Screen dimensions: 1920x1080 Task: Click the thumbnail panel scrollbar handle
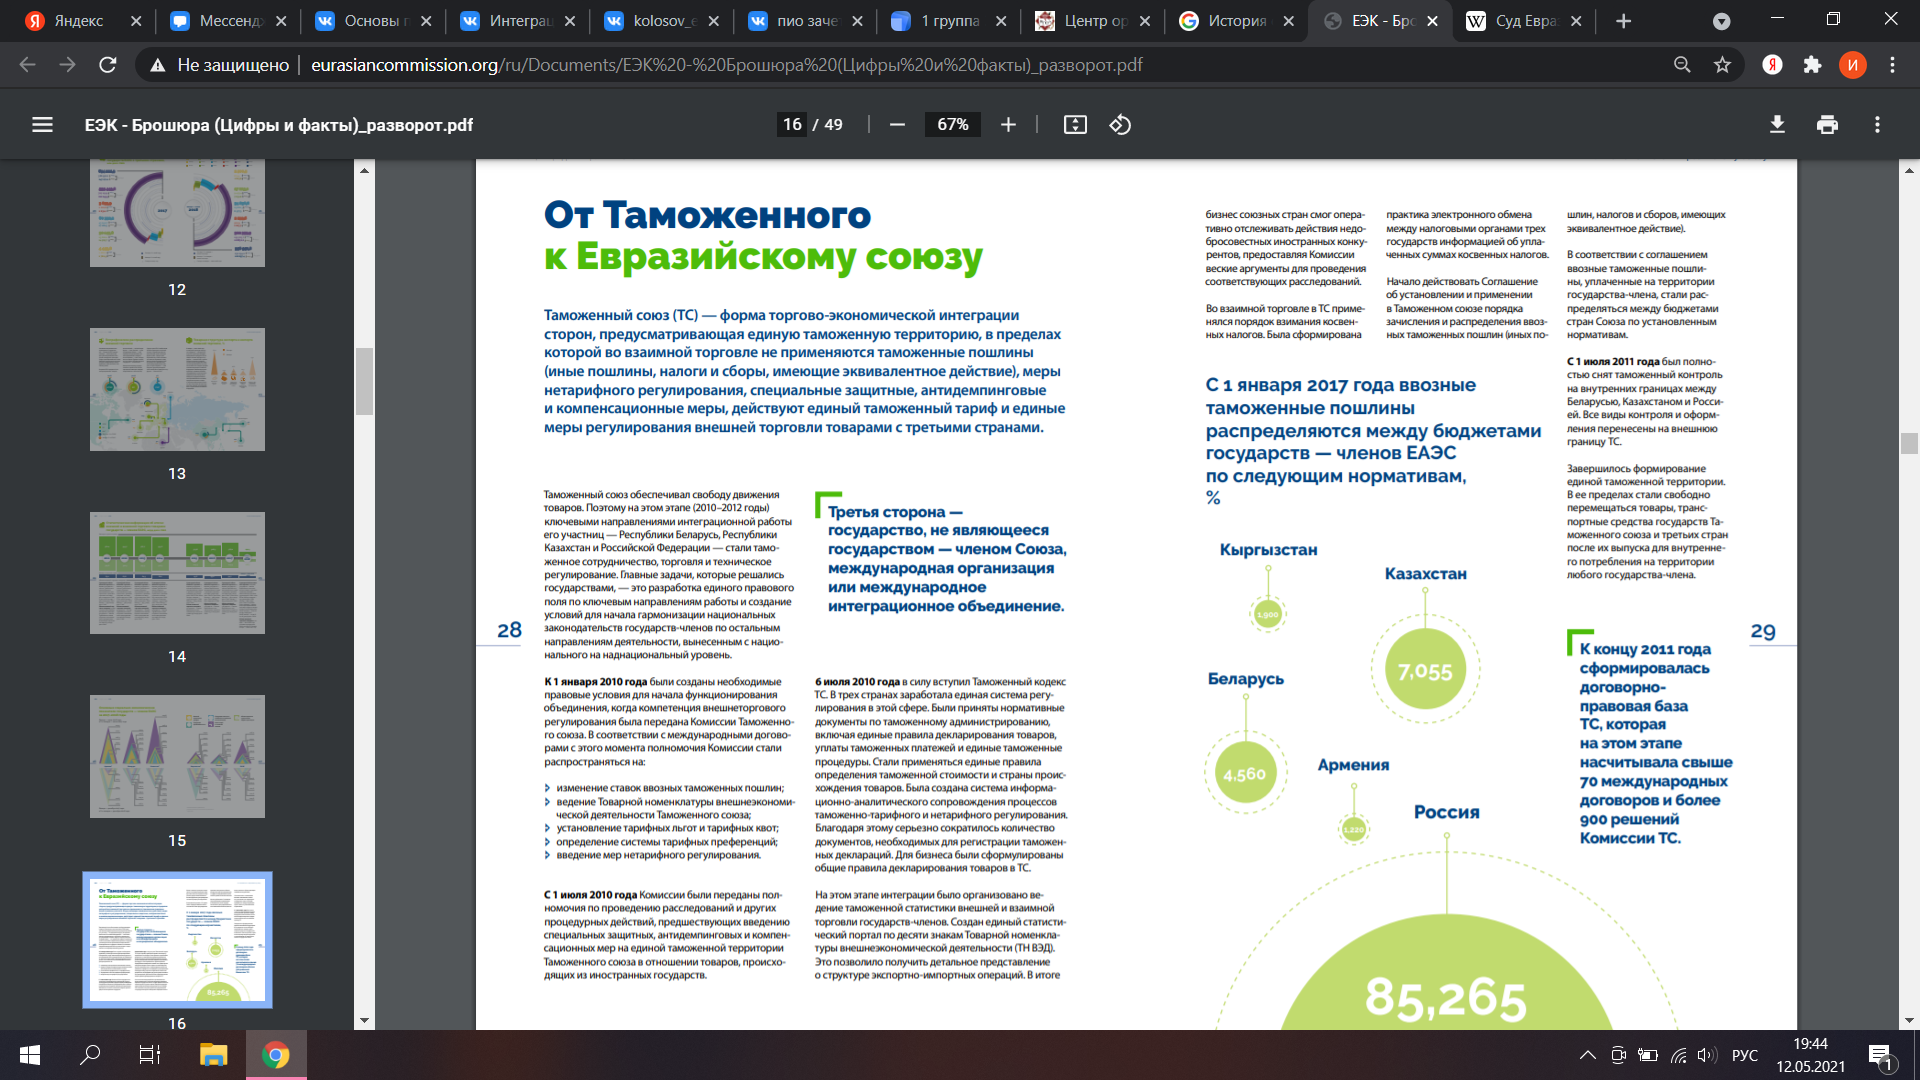point(364,381)
